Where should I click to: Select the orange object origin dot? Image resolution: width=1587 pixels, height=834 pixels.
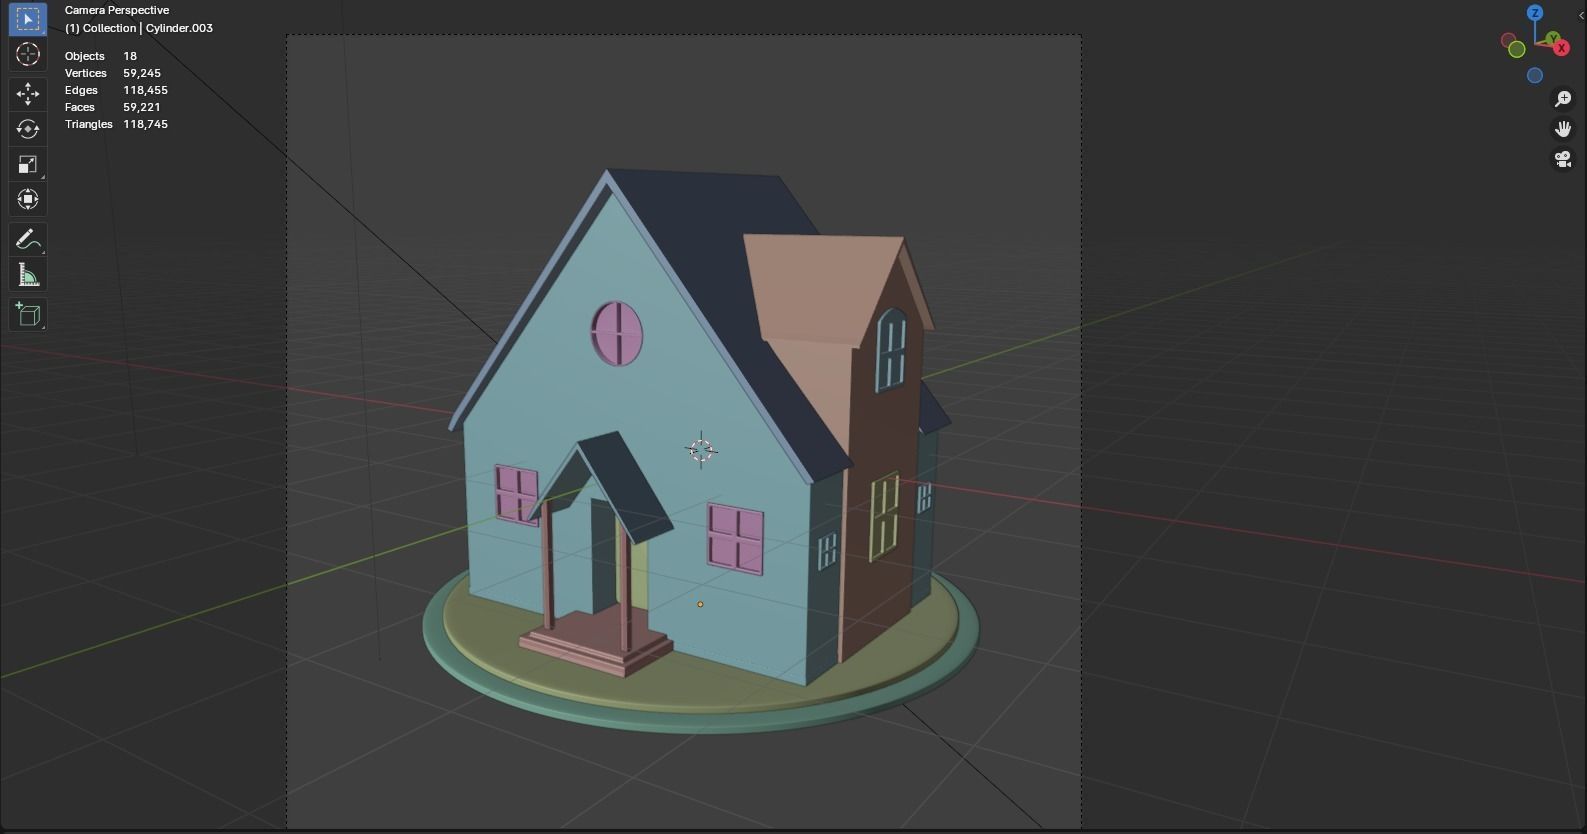pos(700,604)
